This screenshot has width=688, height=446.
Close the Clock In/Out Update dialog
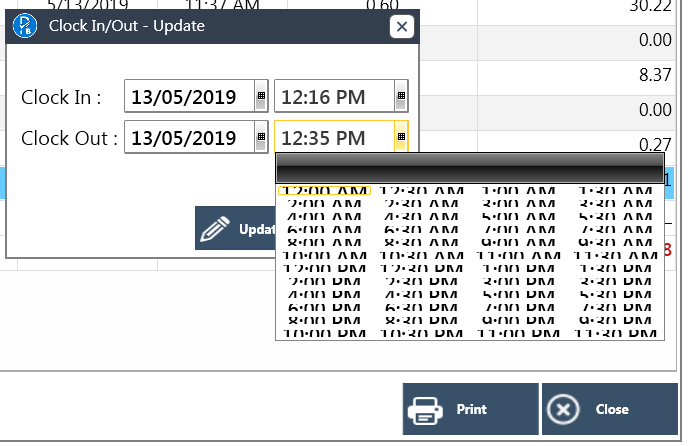[x=400, y=27]
